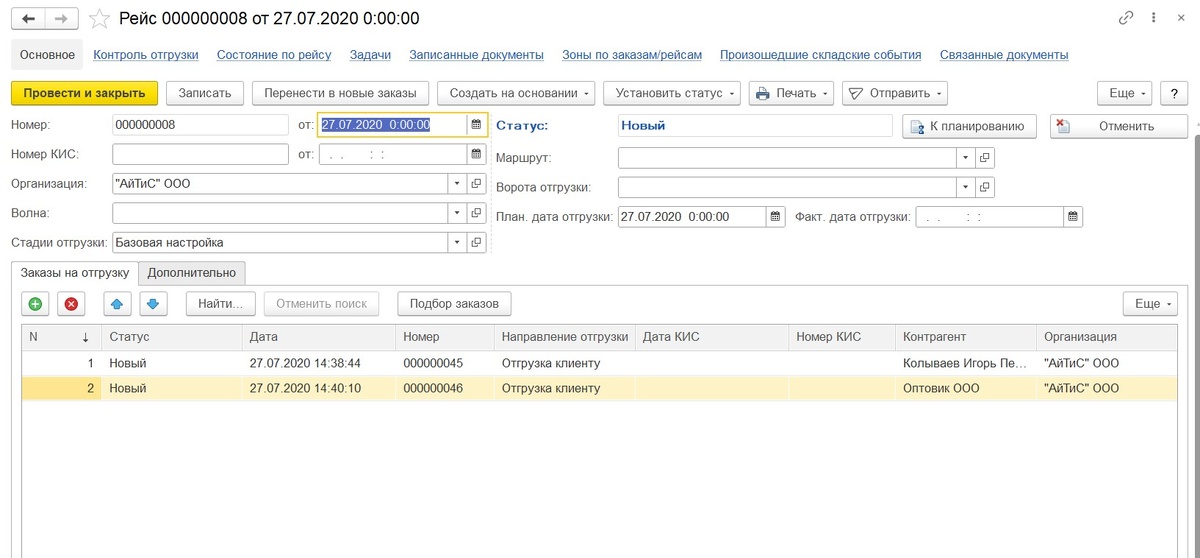Click the sort arrow in the N column header

coord(86,337)
